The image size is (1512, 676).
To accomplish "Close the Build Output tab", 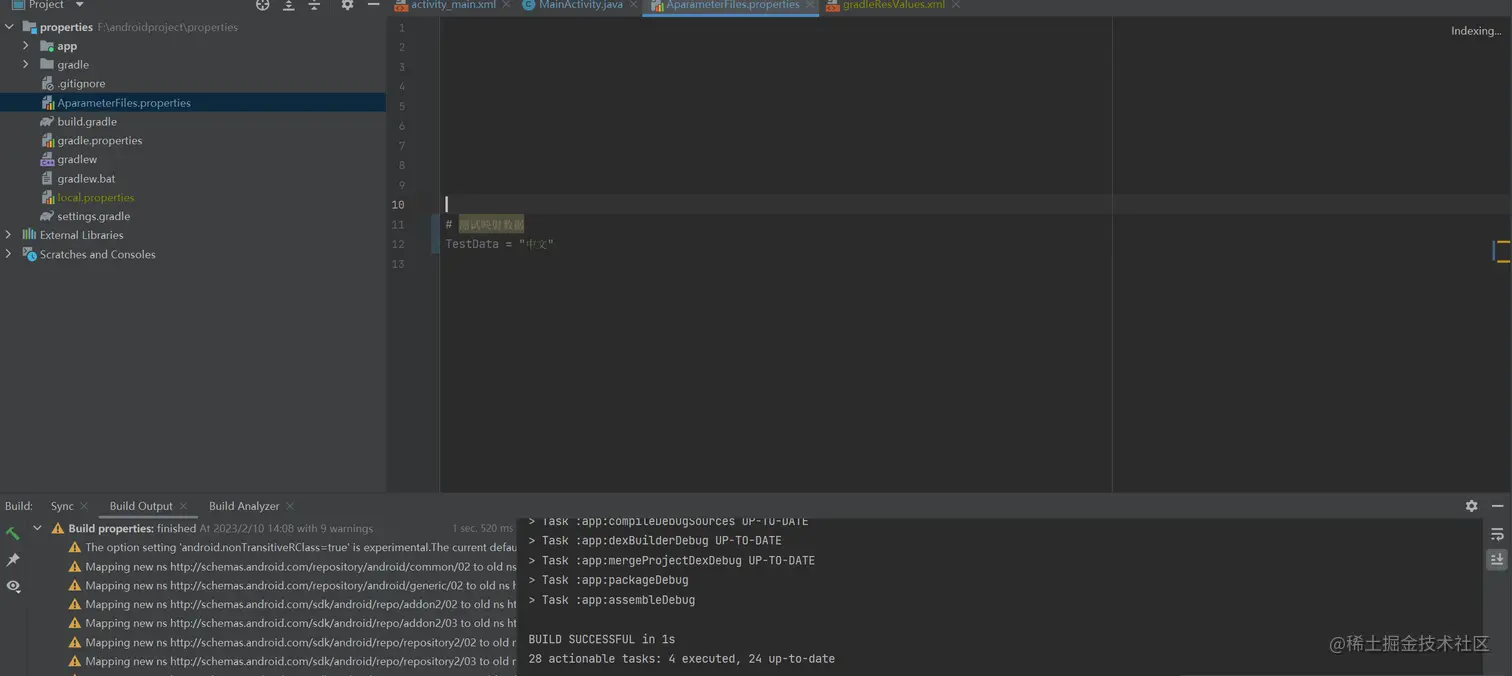I will pyautogui.click(x=183, y=507).
